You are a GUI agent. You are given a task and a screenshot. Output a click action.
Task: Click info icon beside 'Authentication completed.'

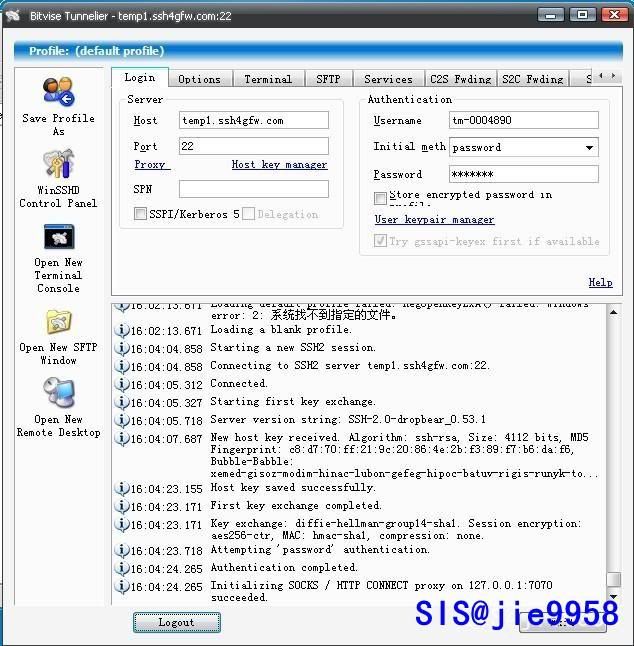tap(122, 568)
